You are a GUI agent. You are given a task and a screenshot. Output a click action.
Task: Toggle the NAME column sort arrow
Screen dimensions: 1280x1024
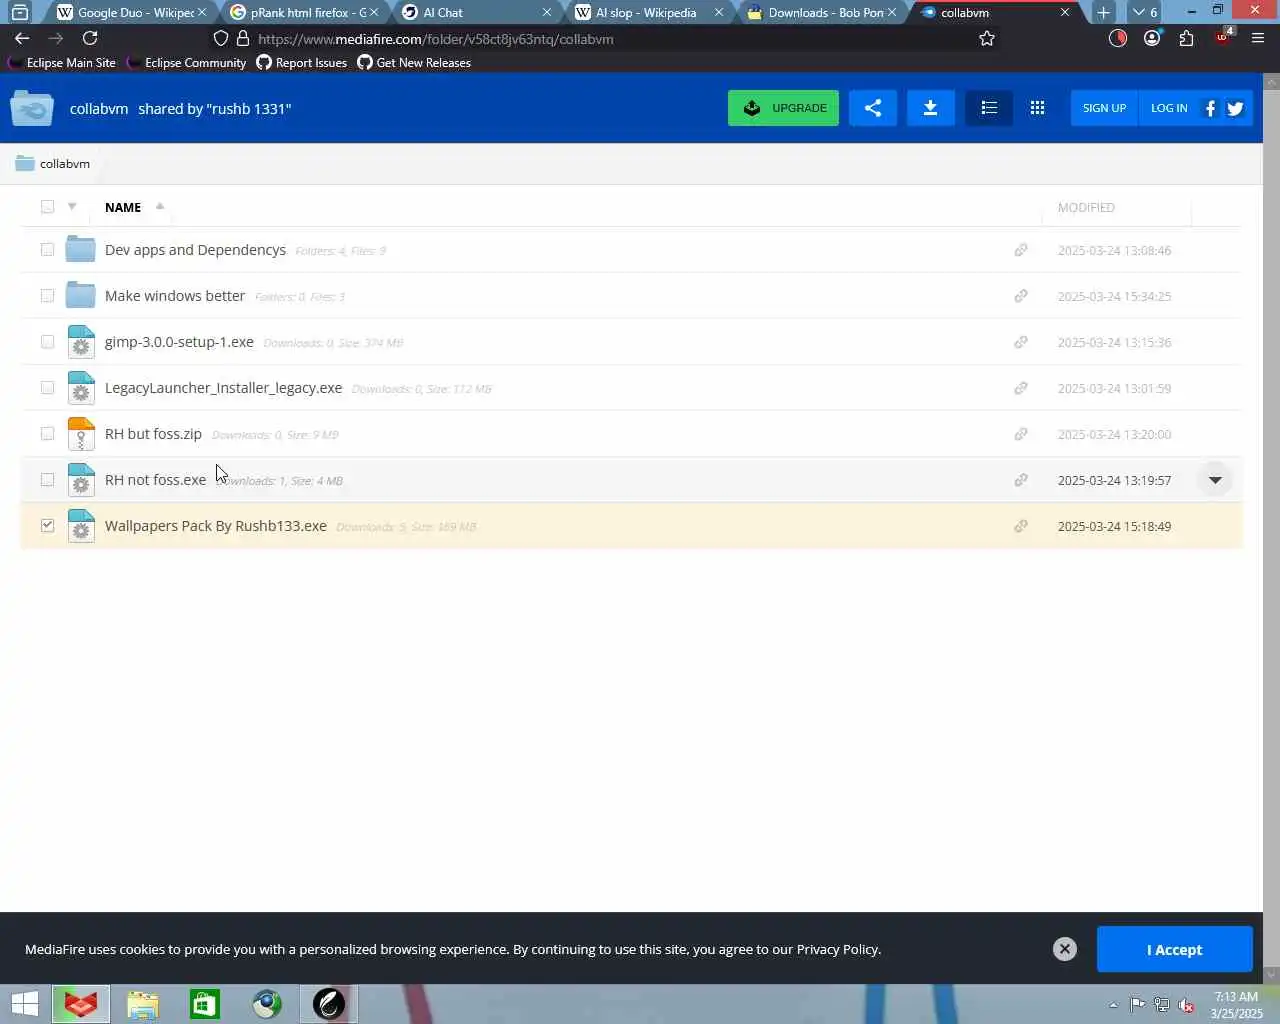tap(160, 206)
